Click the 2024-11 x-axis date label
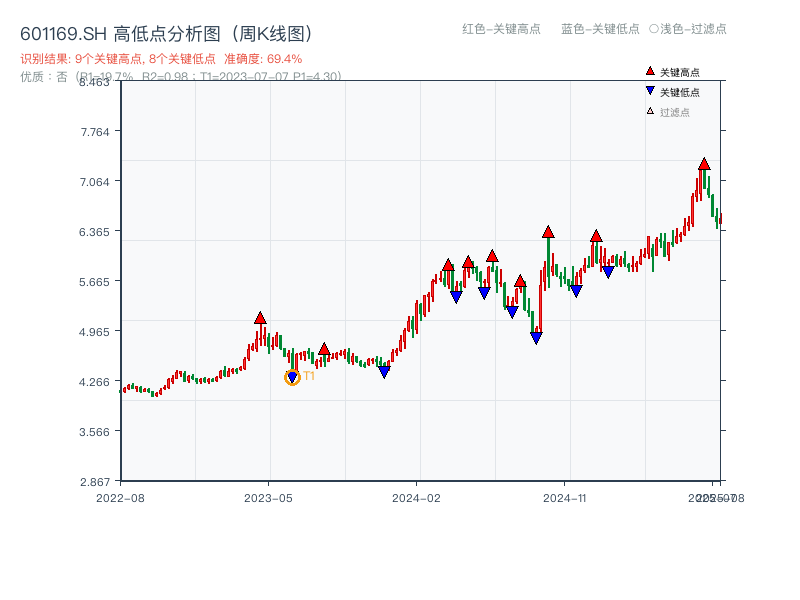 tap(565, 498)
